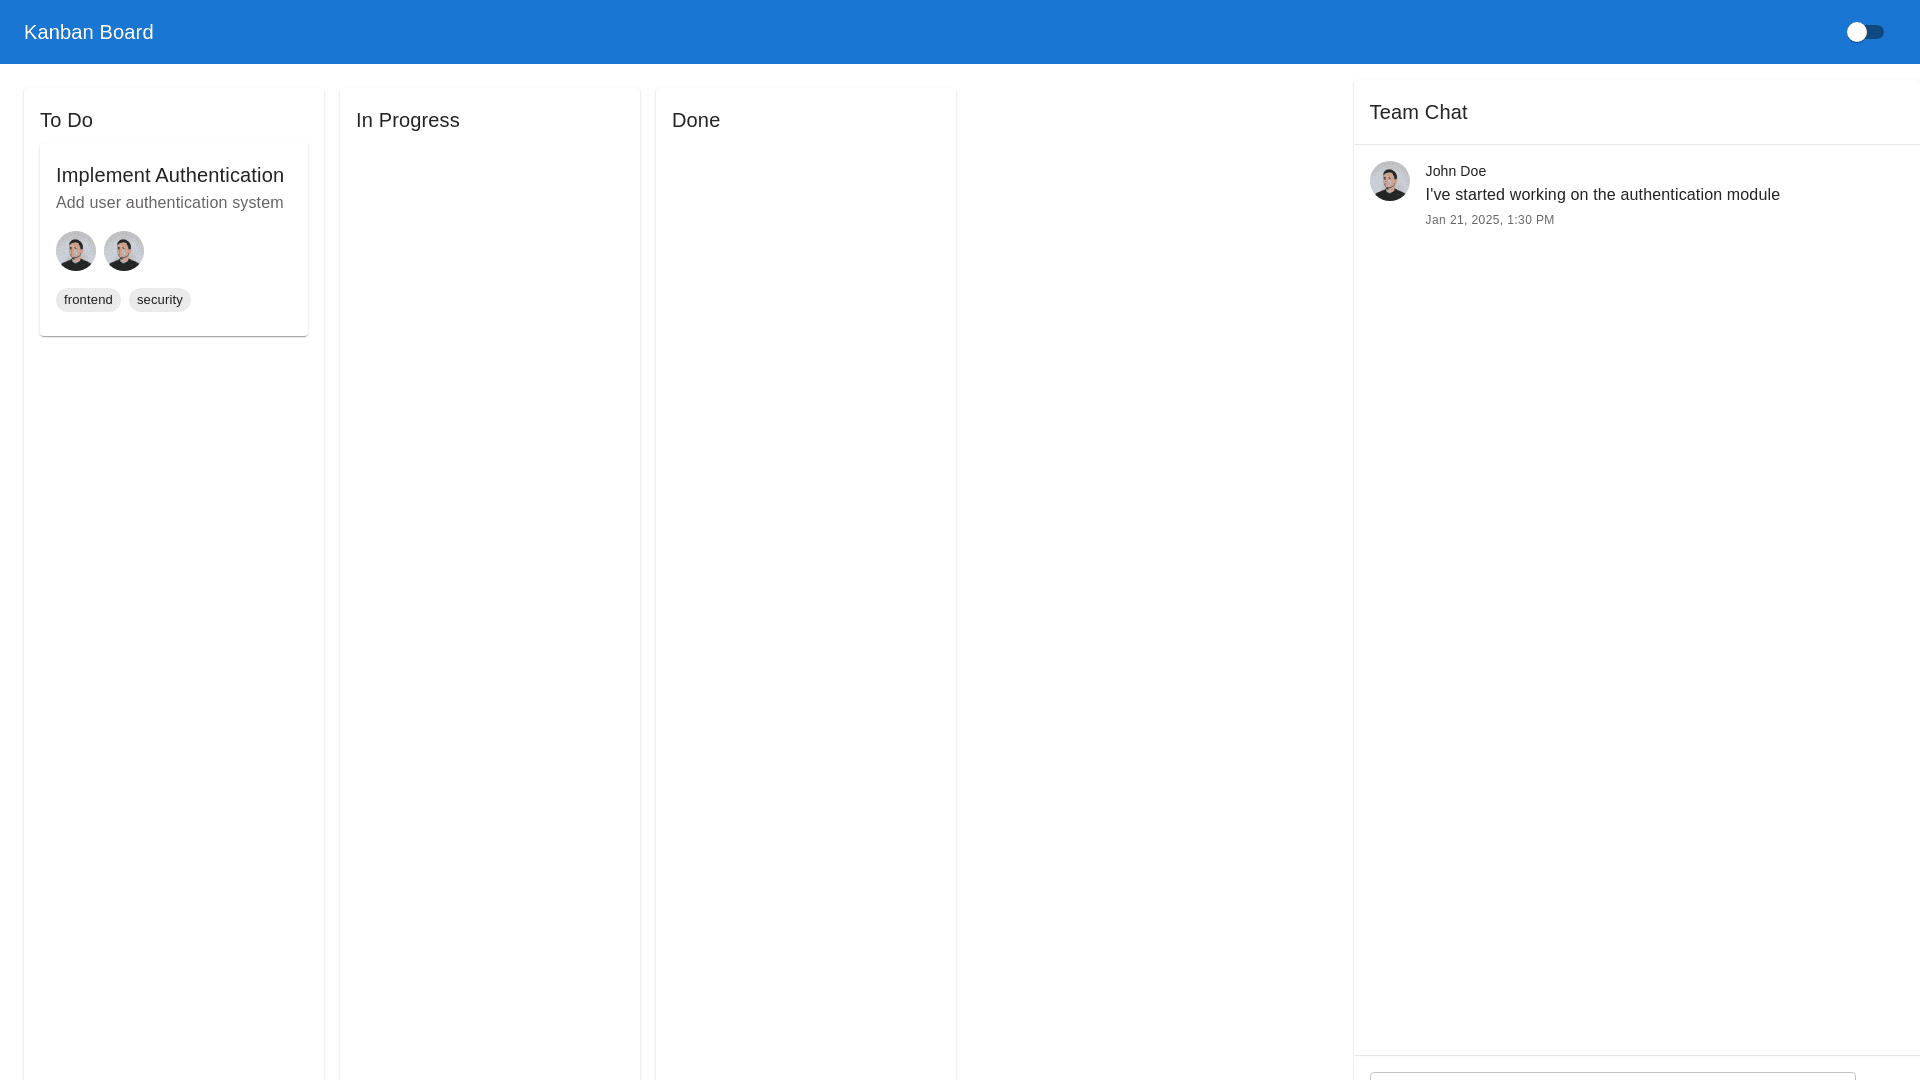Click first assignee avatar on Authentication card
The height and width of the screenshot is (1080, 1920).
(76, 251)
